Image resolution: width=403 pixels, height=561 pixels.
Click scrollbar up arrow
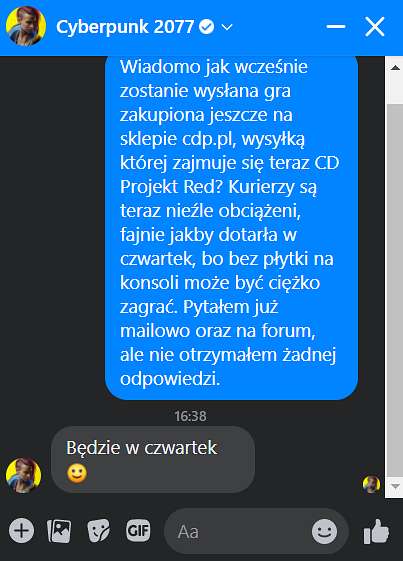point(395,68)
